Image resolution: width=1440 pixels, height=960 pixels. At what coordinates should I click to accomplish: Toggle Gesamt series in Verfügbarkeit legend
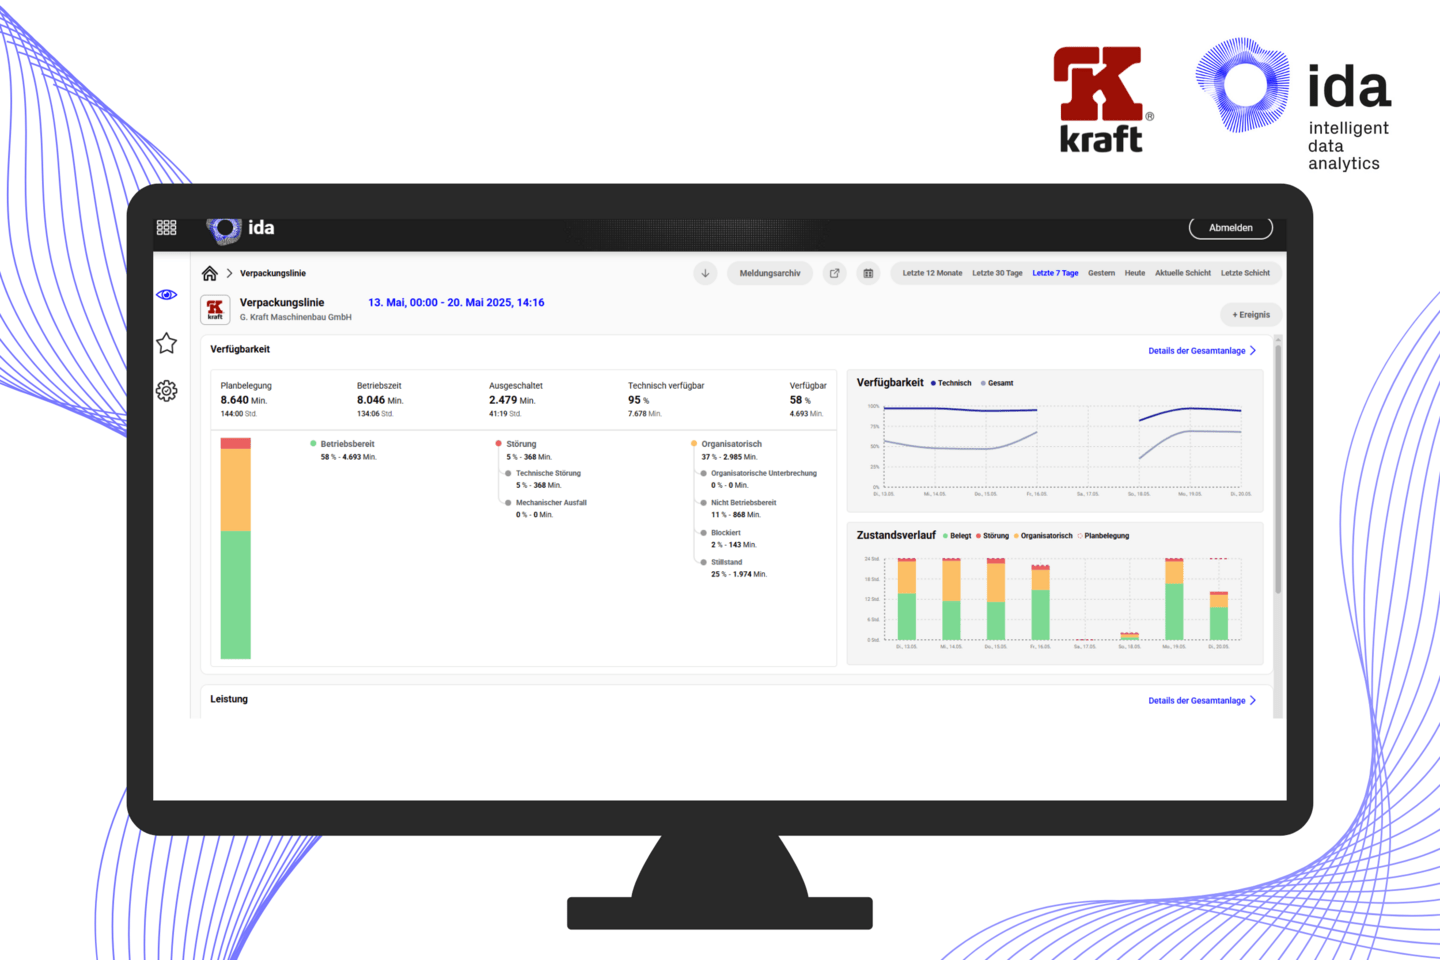pos(997,383)
